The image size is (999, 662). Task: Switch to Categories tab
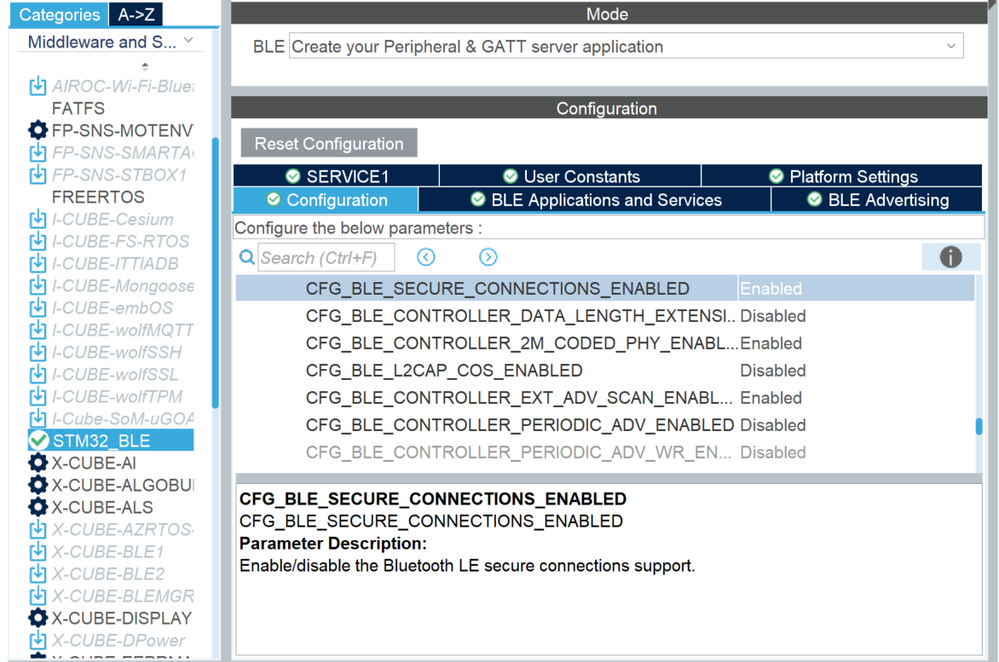(x=59, y=15)
